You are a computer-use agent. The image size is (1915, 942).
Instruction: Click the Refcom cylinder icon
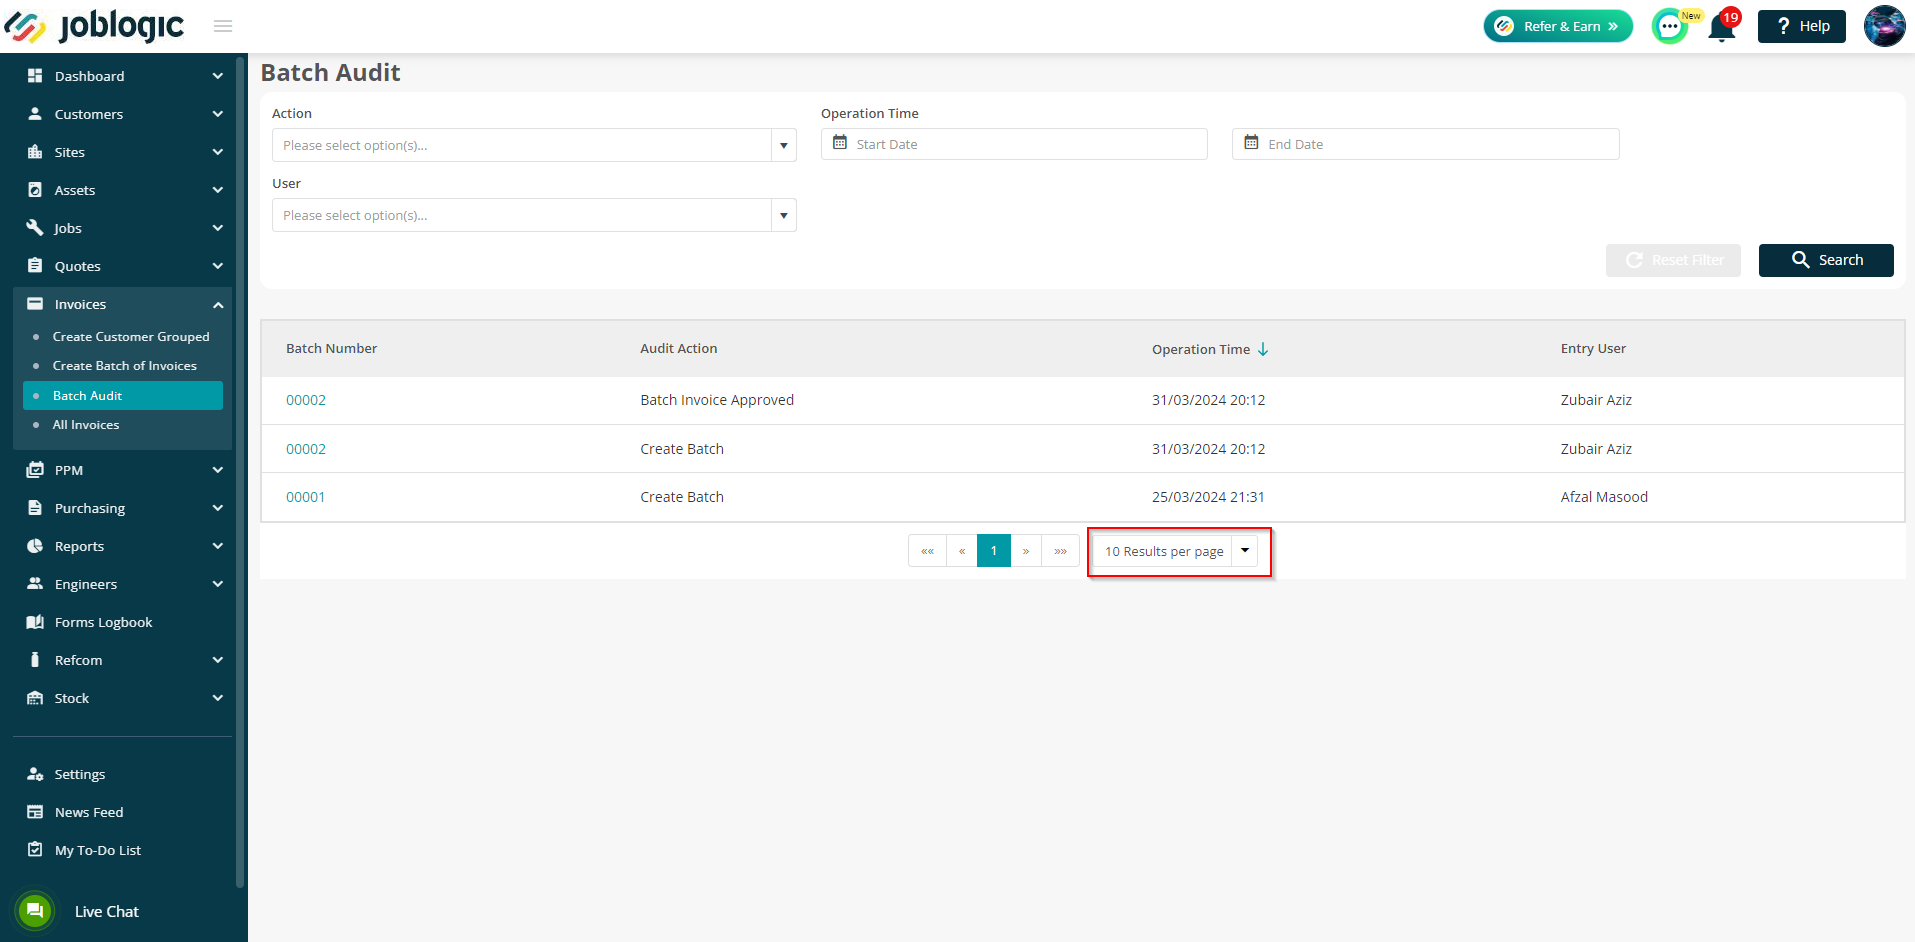(x=35, y=660)
